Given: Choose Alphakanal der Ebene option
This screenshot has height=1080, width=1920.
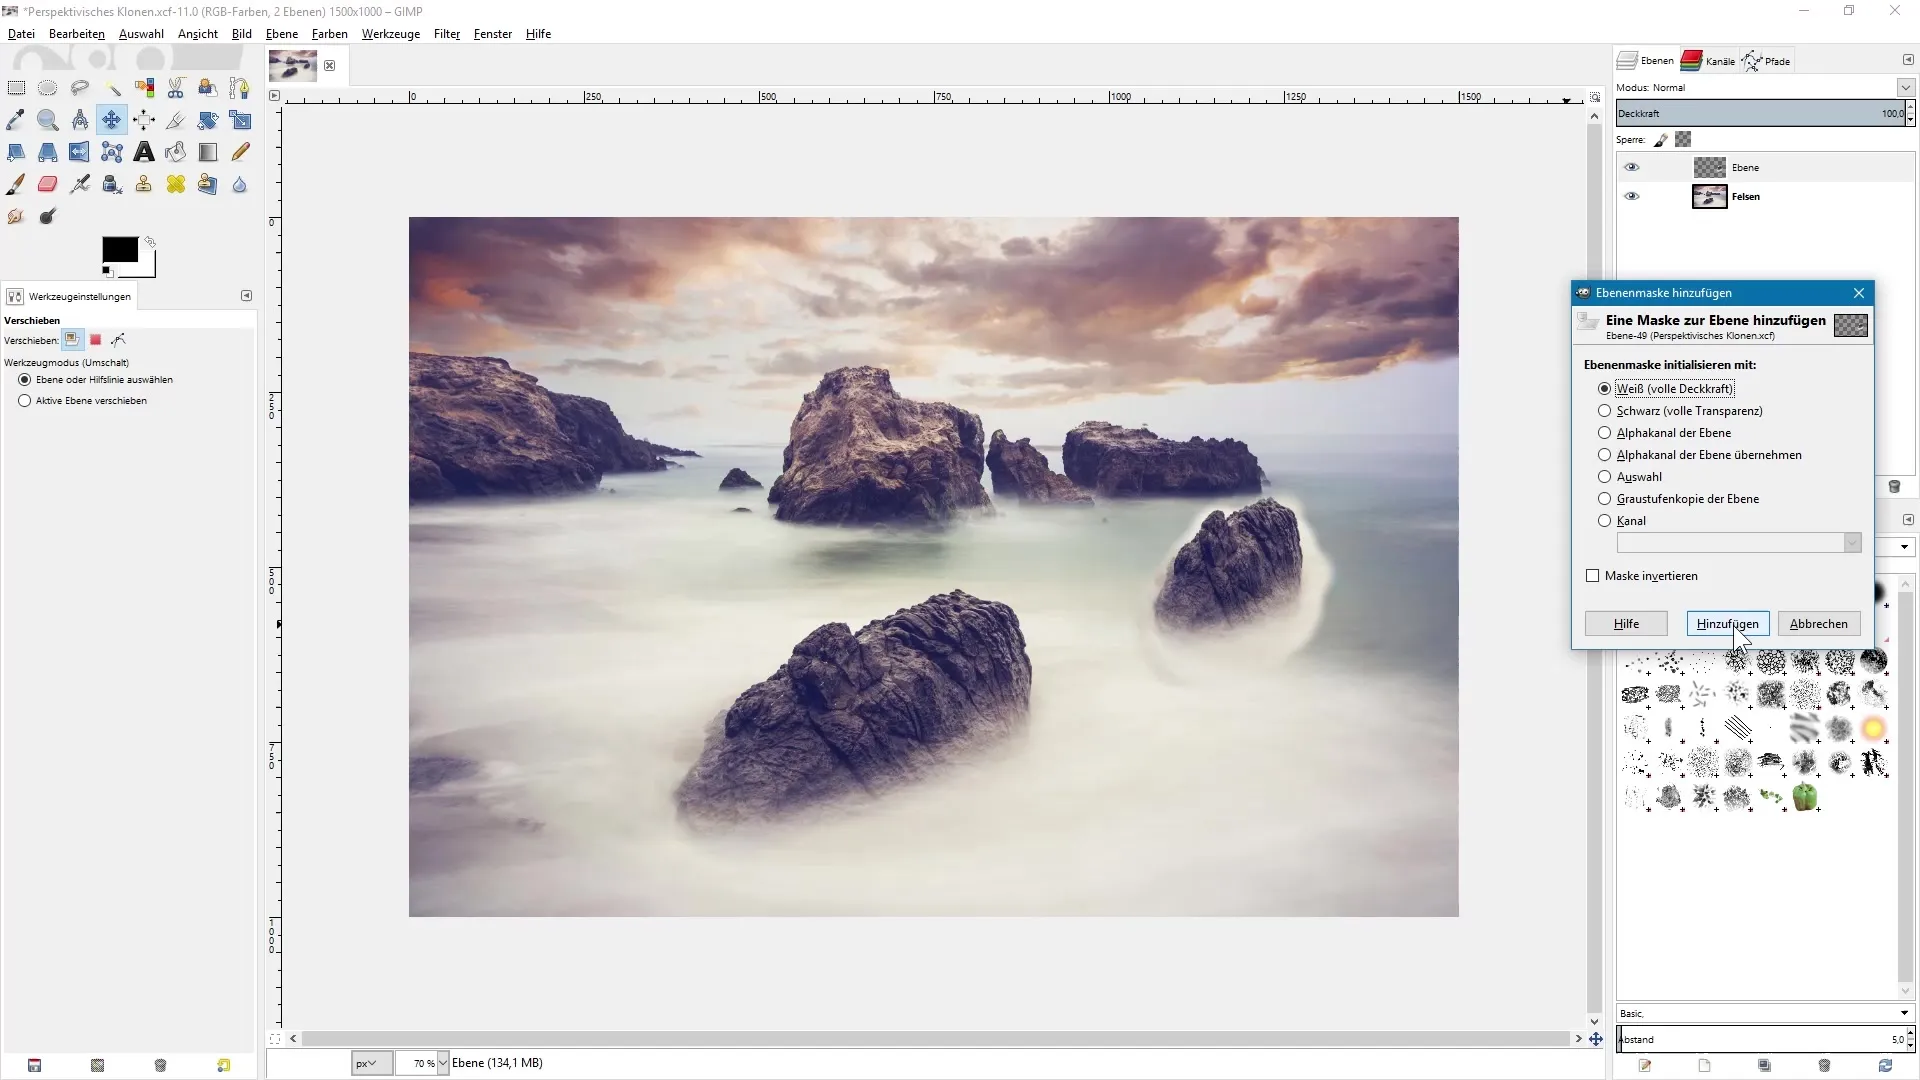Looking at the screenshot, I should coord(1604,433).
